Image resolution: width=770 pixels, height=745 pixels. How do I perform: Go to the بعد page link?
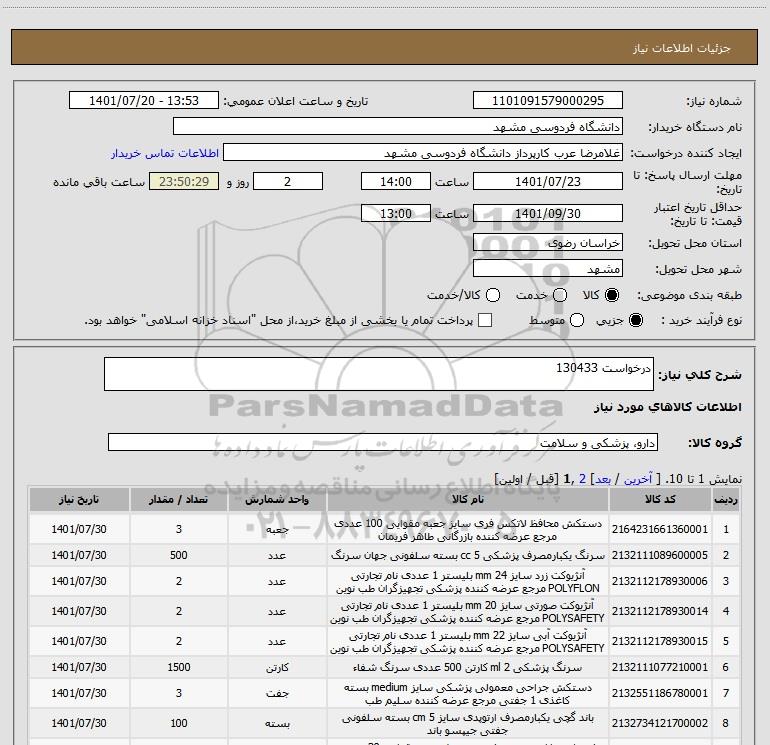[x=603, y=479]
